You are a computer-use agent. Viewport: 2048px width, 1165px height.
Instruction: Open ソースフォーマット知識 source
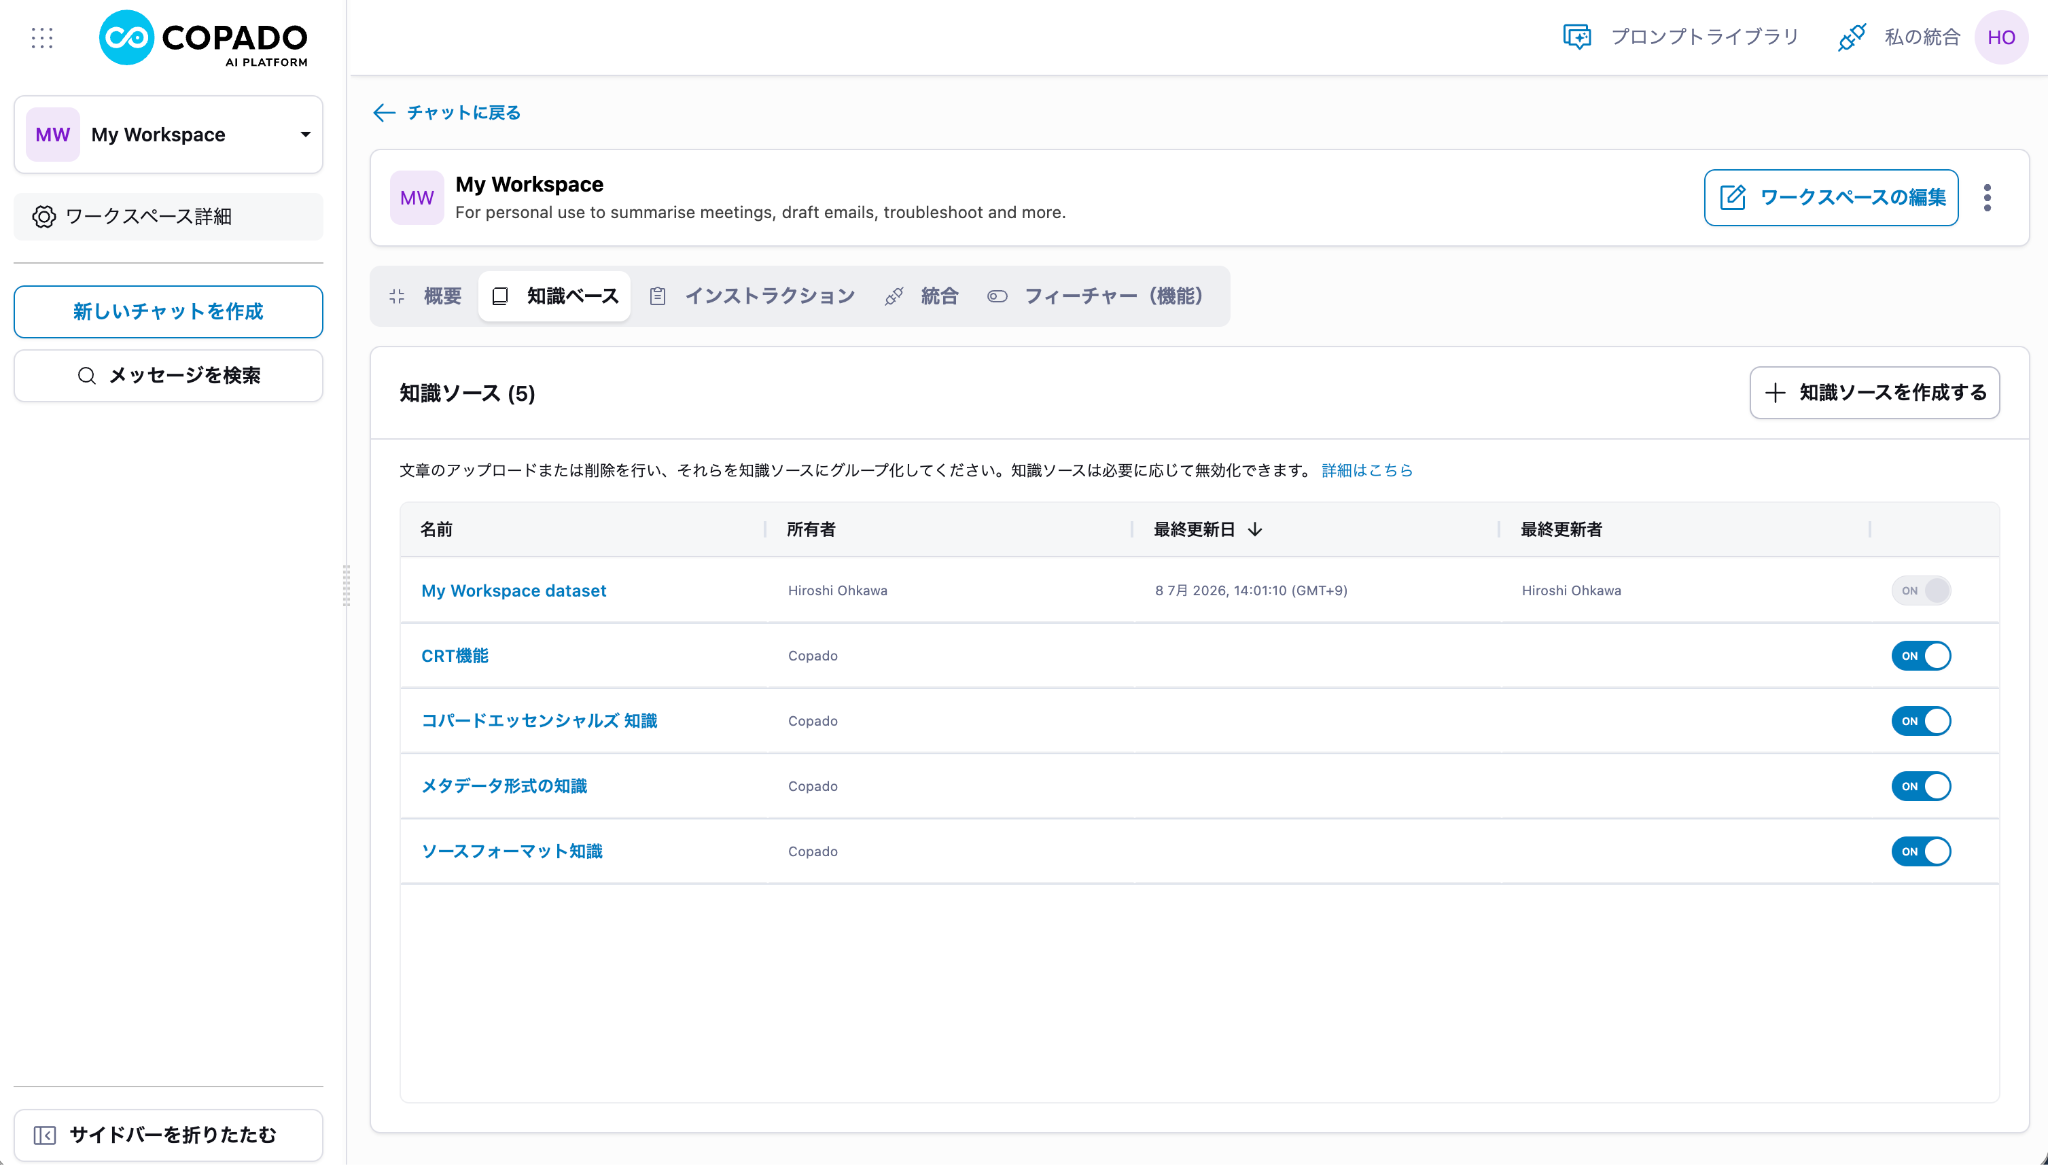tap(512, 851)
